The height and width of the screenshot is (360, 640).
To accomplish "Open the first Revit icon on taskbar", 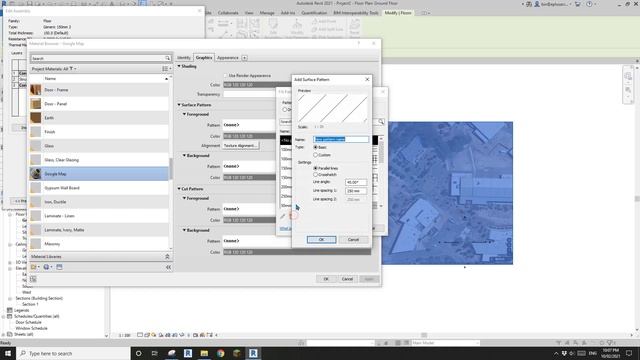I will [x=188, y=353].
